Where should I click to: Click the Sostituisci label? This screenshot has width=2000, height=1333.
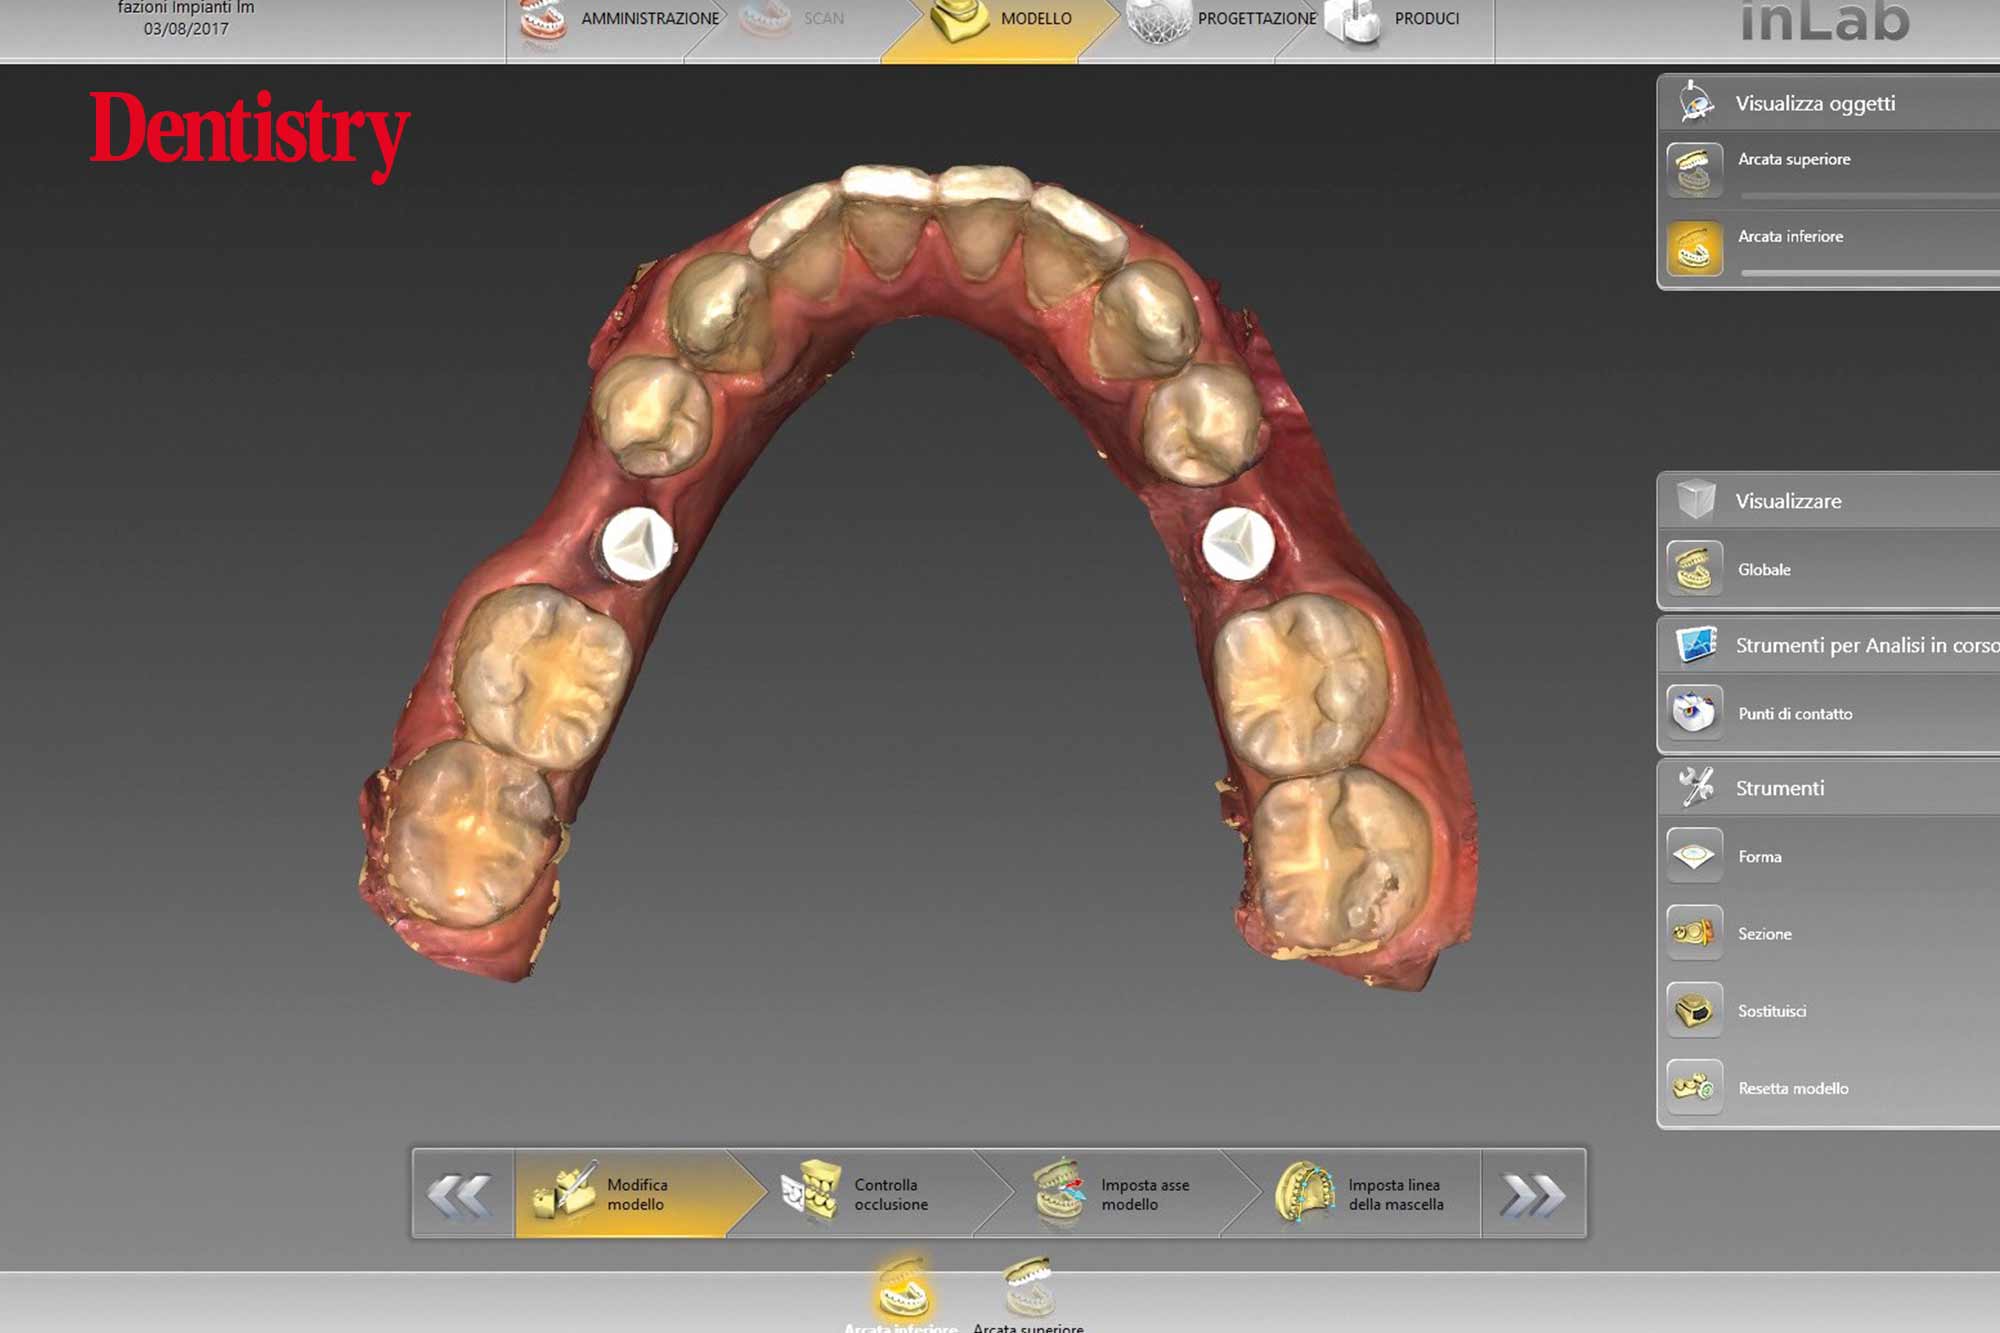click(x=1772, y=1011)
